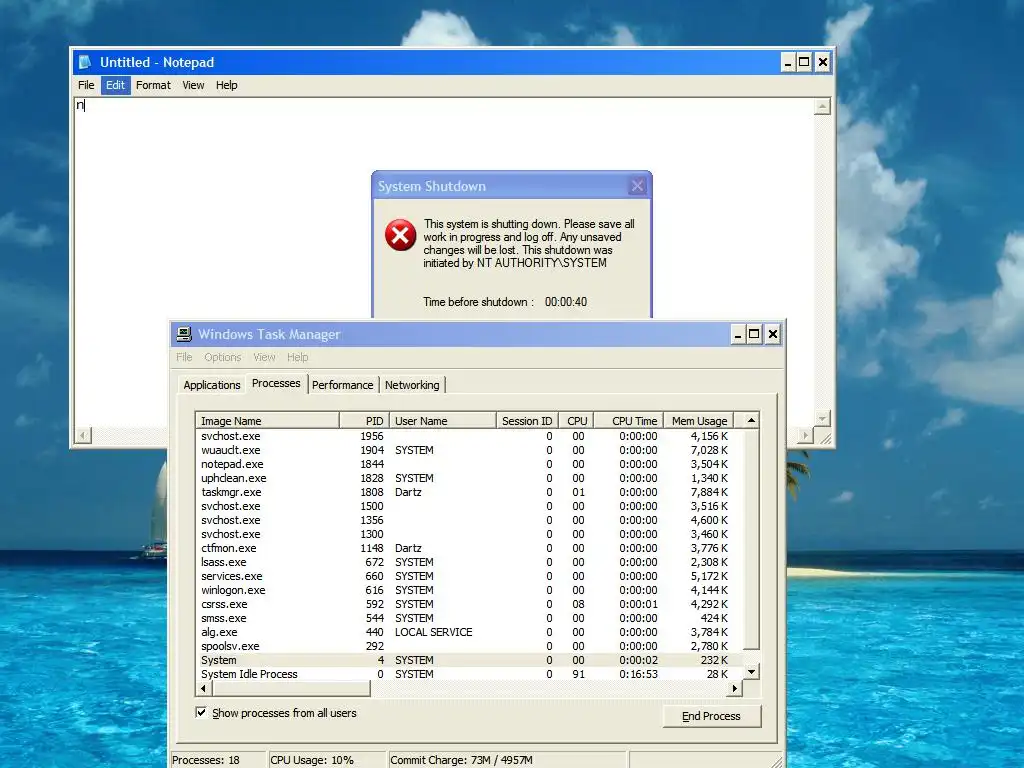Switch to the Performance tab

[x=342, y=385]
